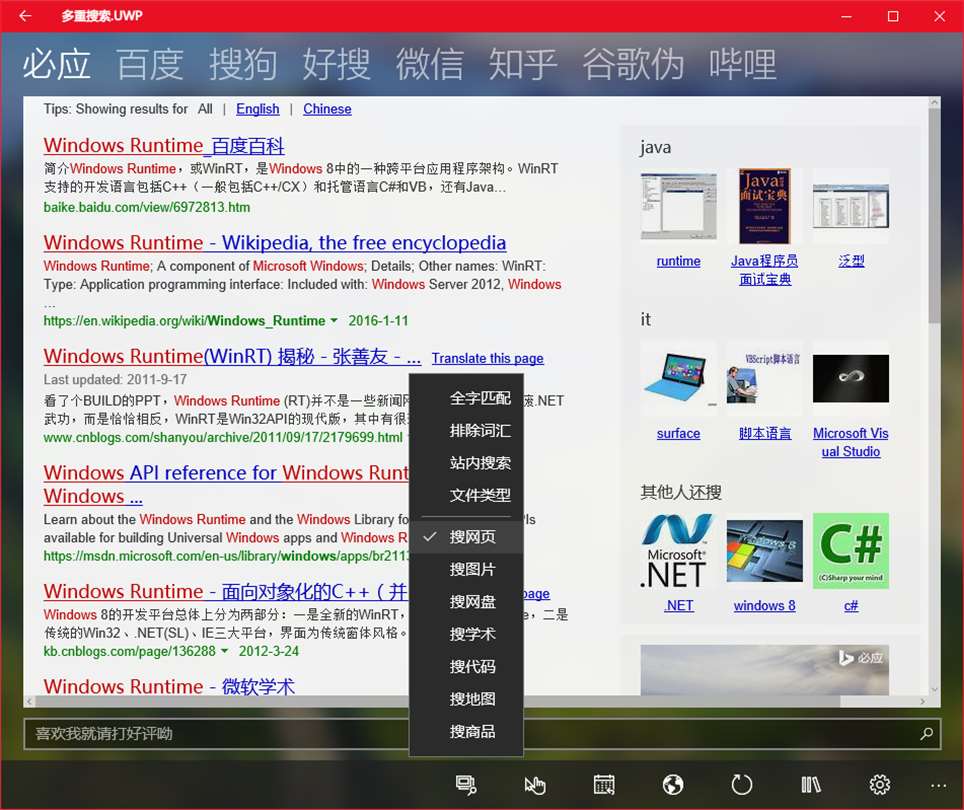Click Translate this page link
Viewport: 964px width, 810px height.
(x=488, y=358)
